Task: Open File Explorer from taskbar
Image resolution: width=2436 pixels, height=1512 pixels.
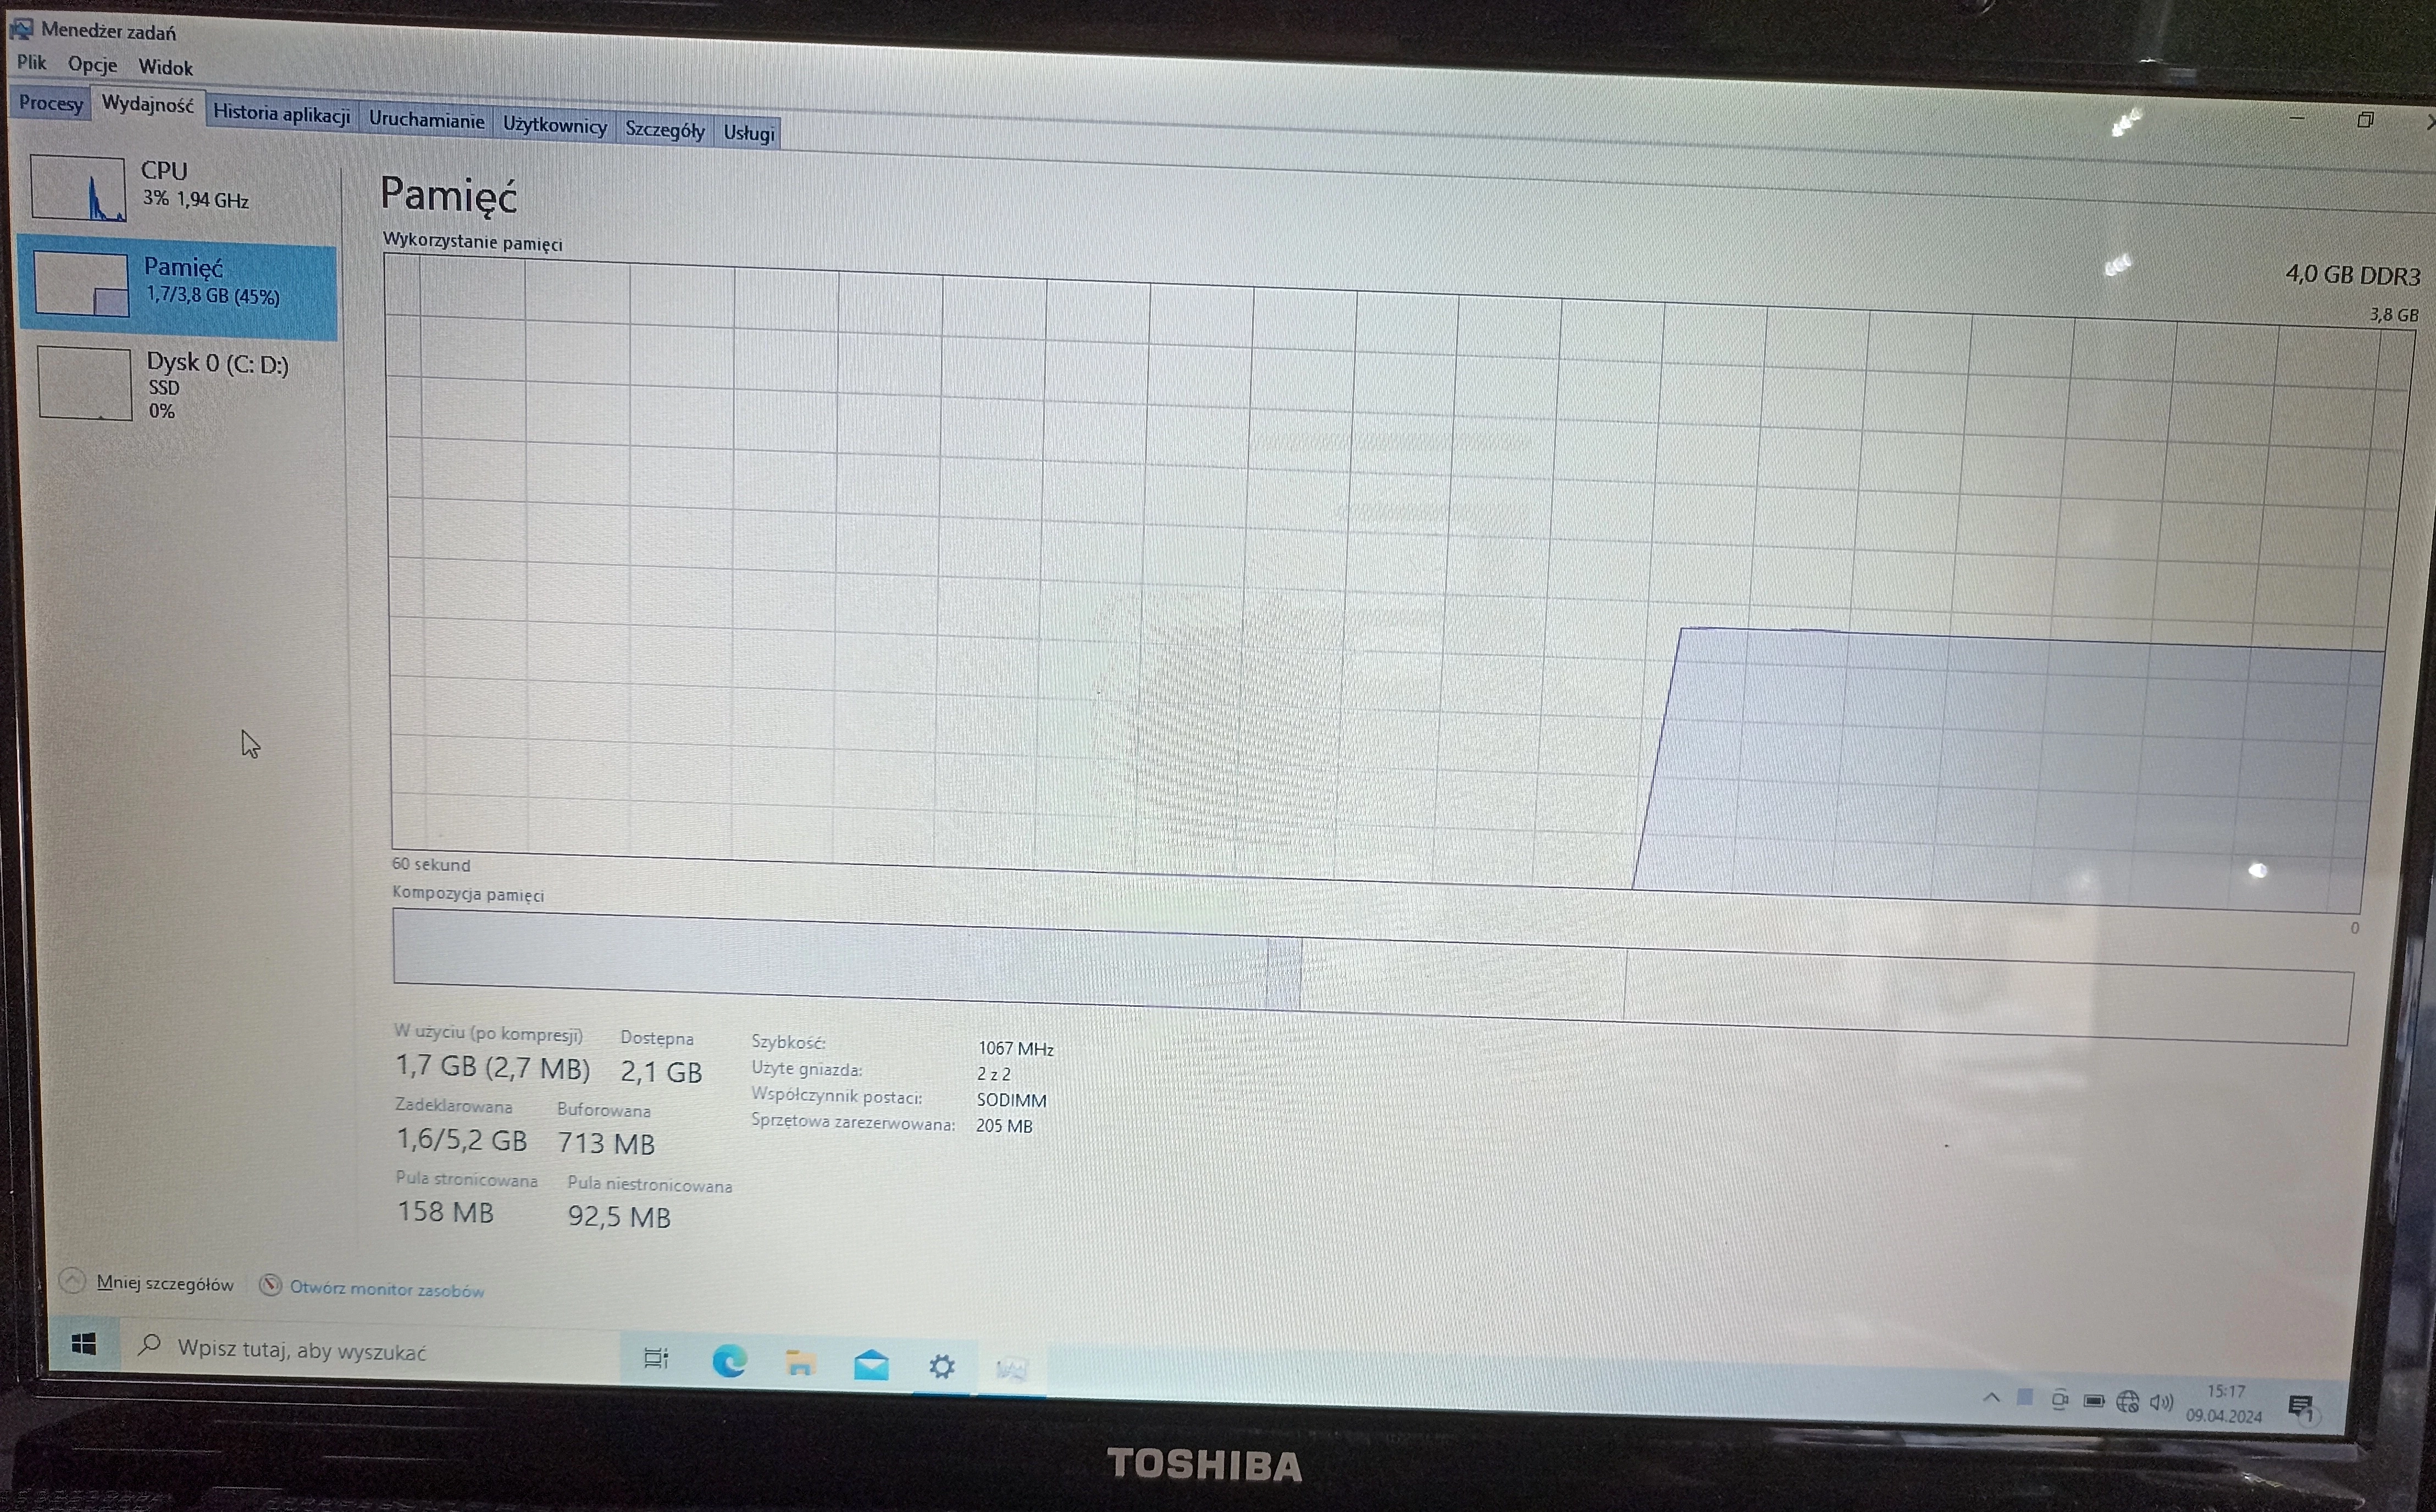Action: pyautogui.click(x=800, y=1363)
